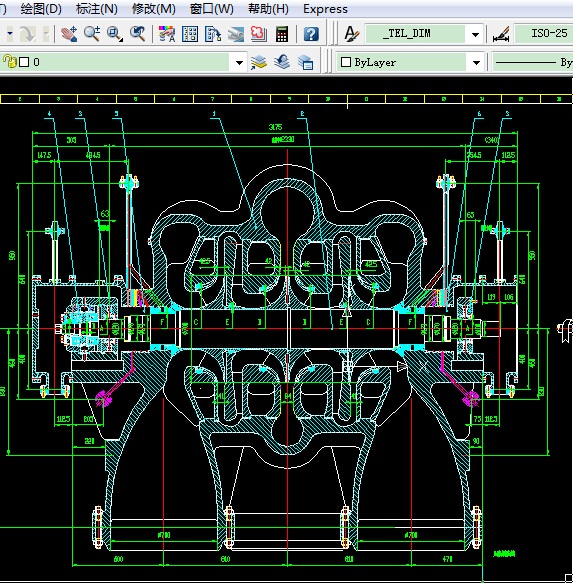Open the linetype combo box with line sample
This screenshot has height=583, width=573.
click(533, 62)
